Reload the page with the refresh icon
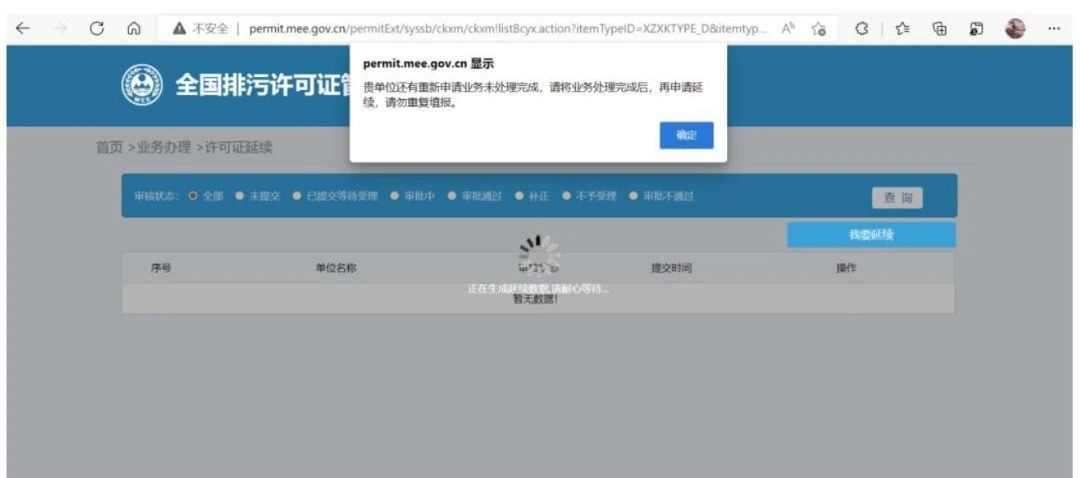This screenshot has width=1080, height=478. 97,29
